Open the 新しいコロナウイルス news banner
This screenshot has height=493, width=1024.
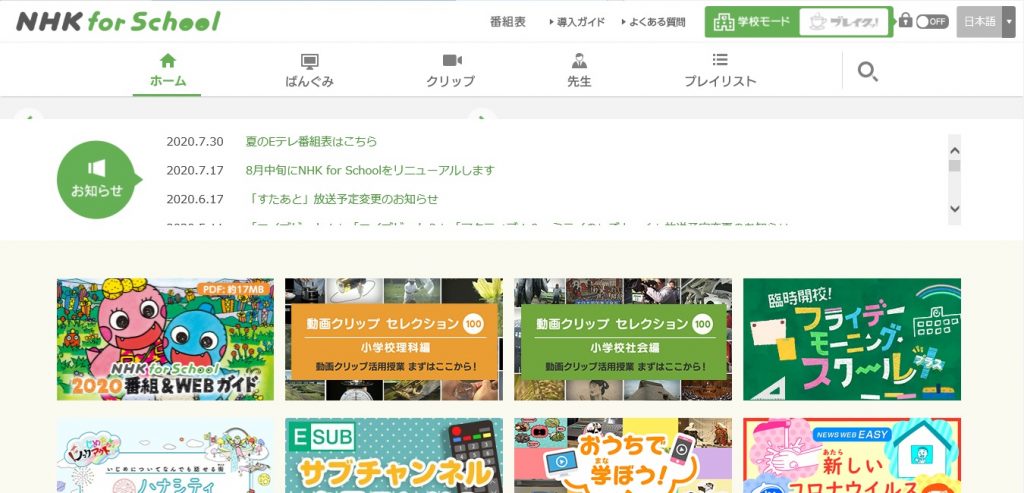point(852,456)
